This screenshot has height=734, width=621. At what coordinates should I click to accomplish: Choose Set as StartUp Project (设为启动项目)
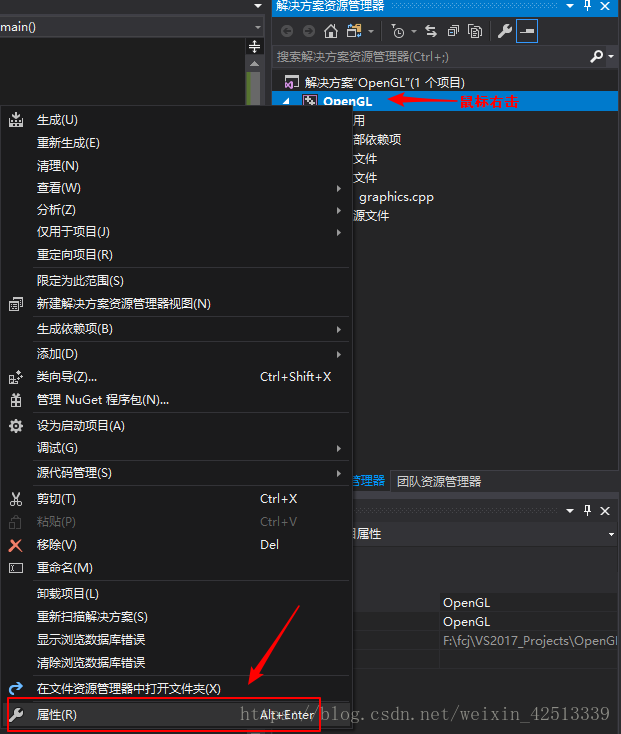point(176,426)
